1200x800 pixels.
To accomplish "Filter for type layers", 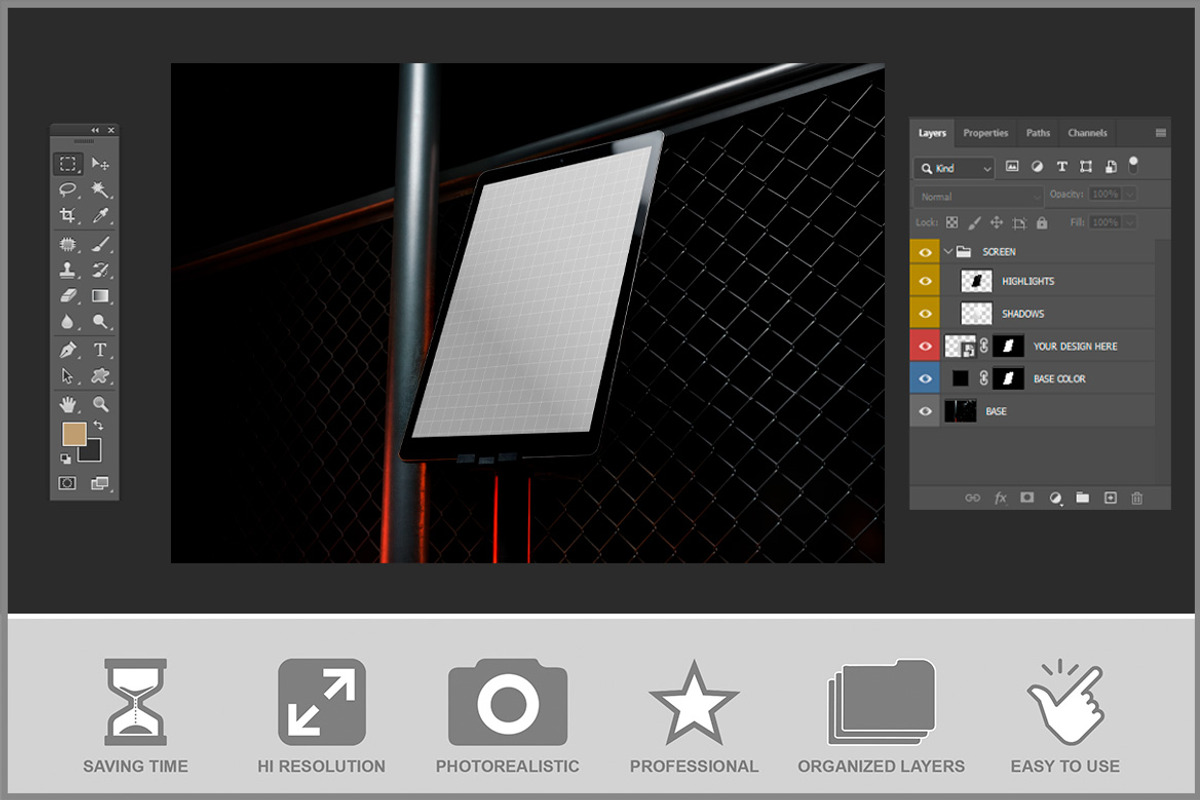I will (x=1062, y=167).
